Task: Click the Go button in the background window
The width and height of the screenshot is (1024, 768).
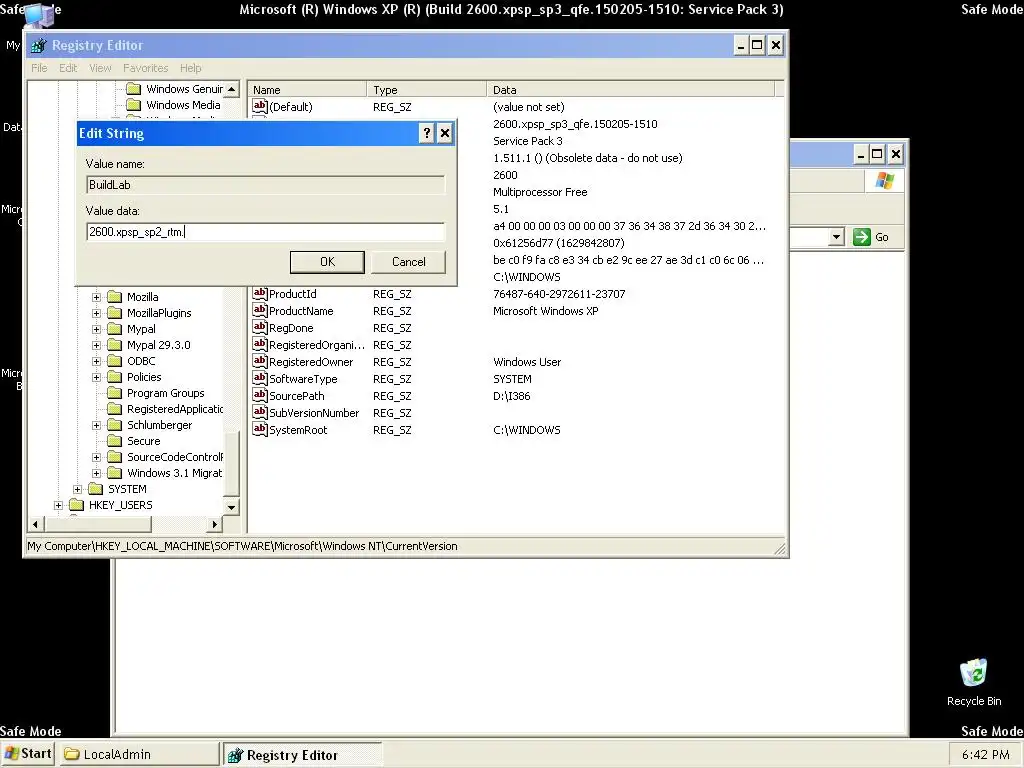Action: click(872, 237)
